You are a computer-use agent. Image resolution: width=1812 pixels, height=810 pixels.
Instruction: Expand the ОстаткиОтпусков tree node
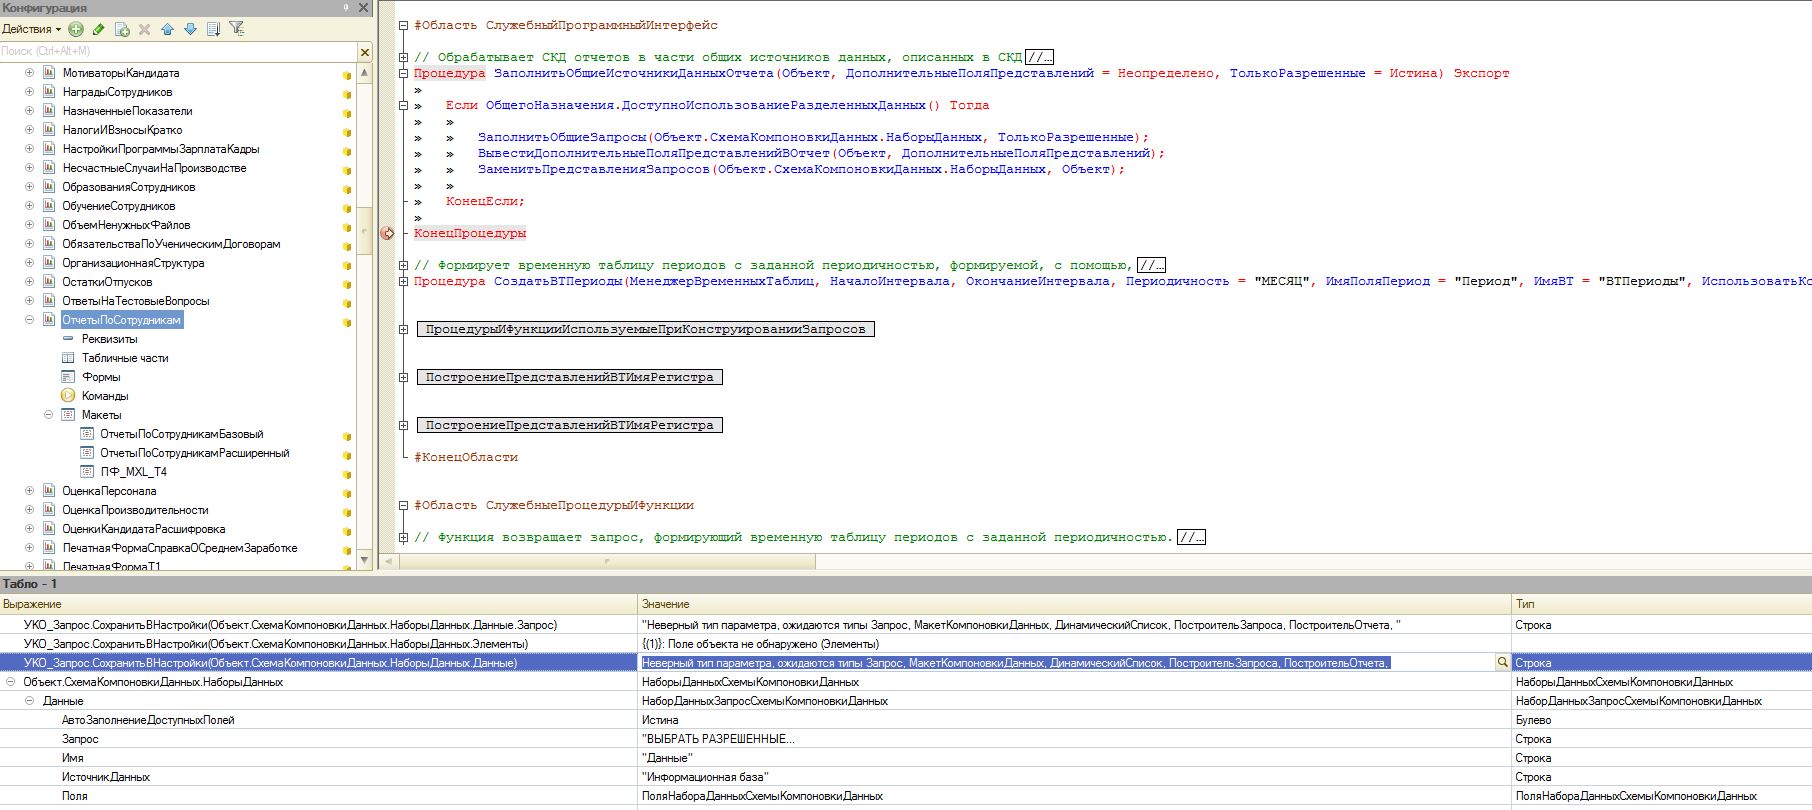point(29,282)
